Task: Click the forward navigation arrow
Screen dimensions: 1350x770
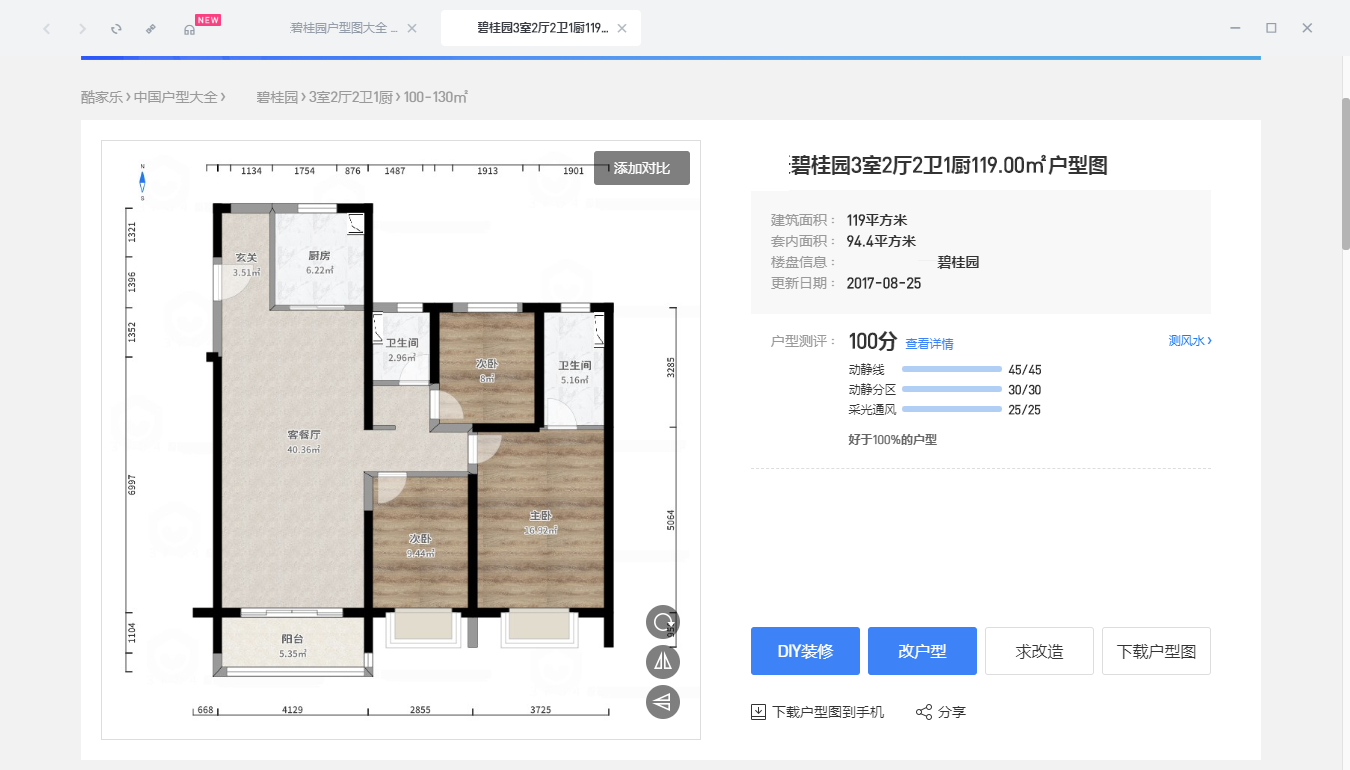Action: click(x=81, y=29)
